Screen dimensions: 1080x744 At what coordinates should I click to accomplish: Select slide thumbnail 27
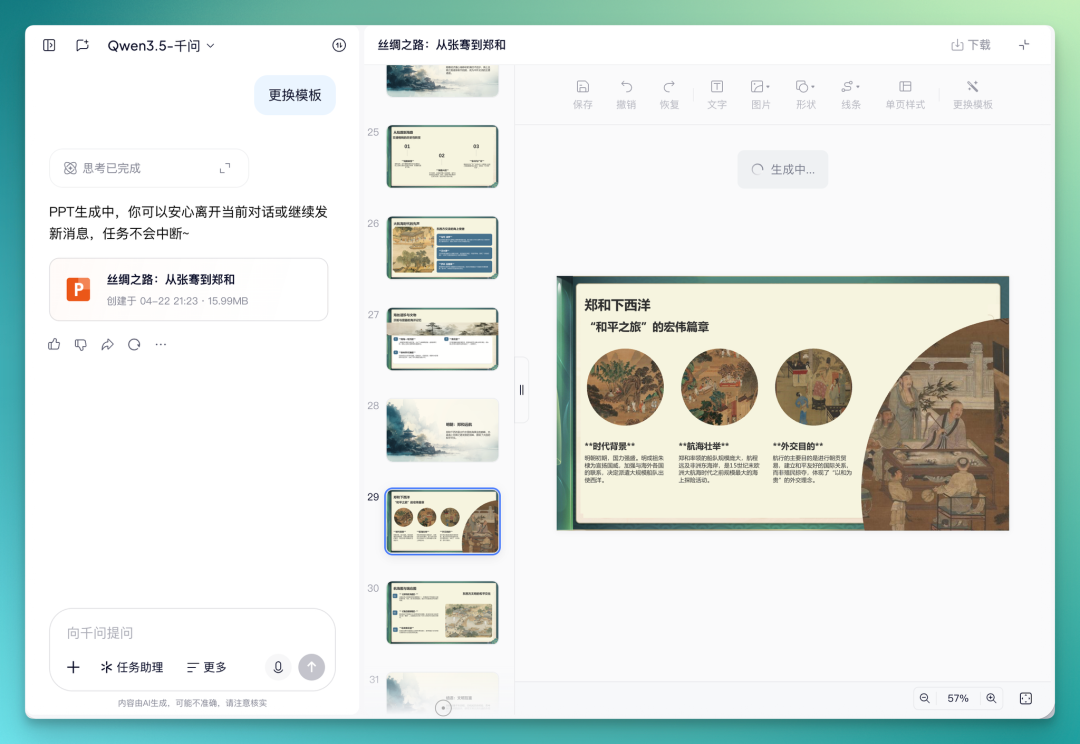[442, 339]
